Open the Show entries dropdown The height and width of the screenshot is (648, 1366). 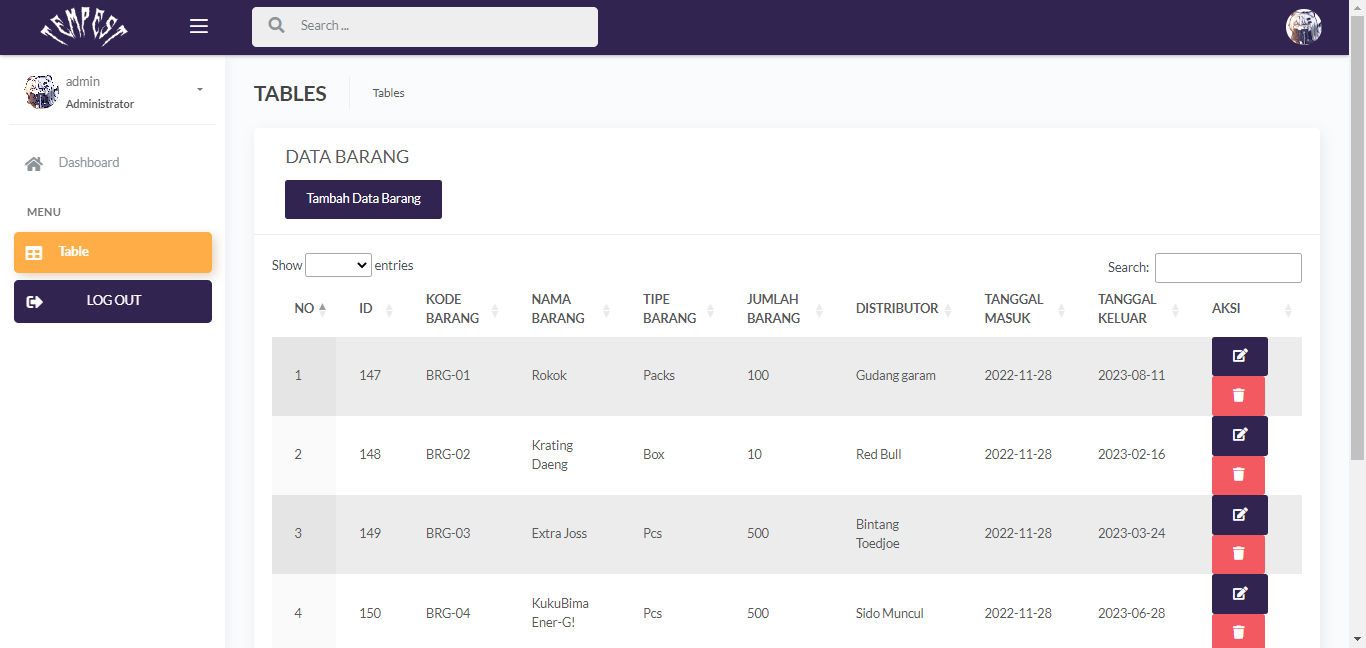[338, 265]
